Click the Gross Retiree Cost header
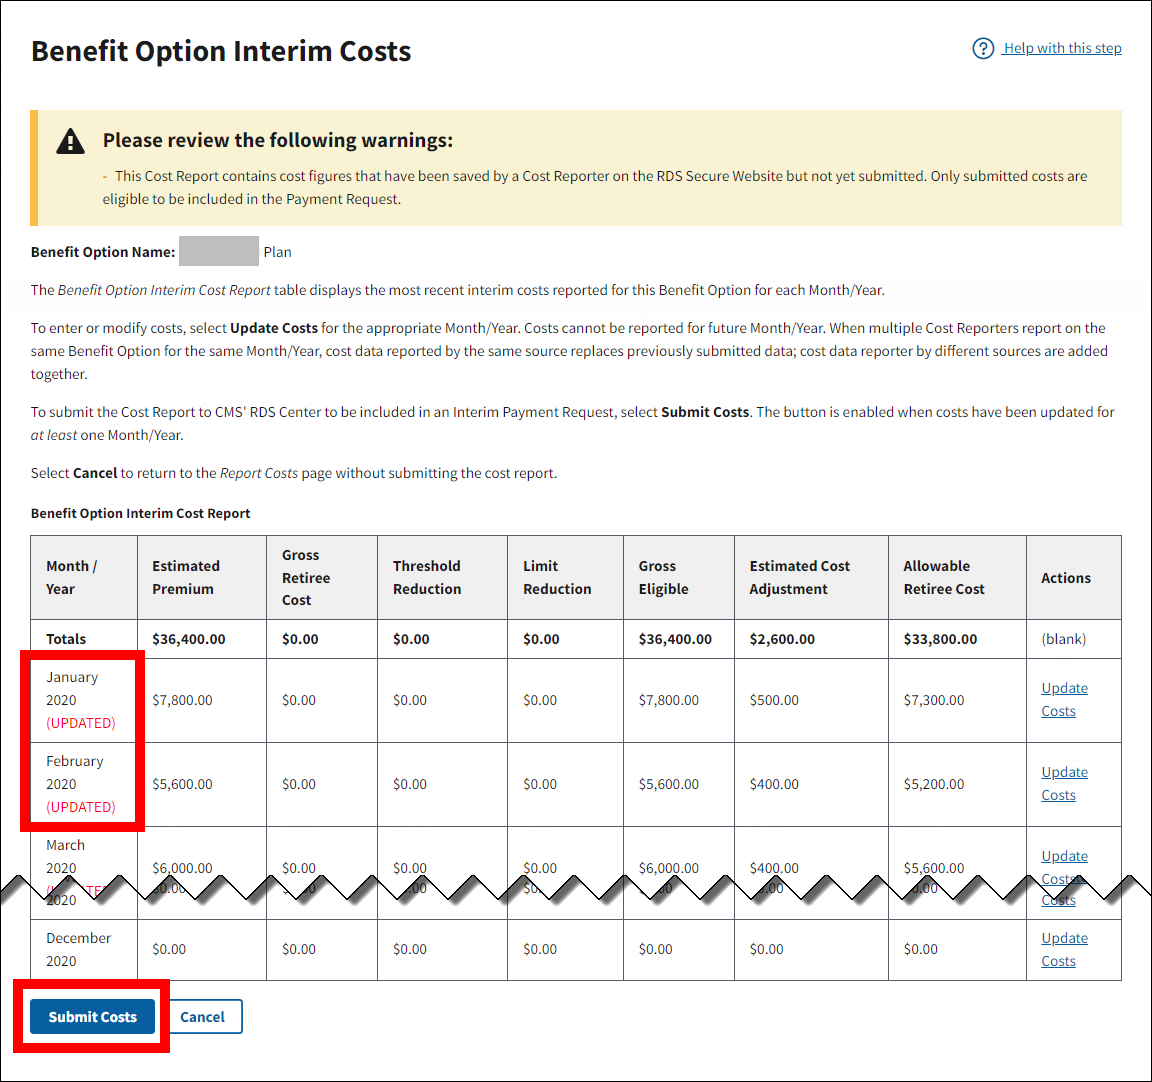 (x=305, y=577)
